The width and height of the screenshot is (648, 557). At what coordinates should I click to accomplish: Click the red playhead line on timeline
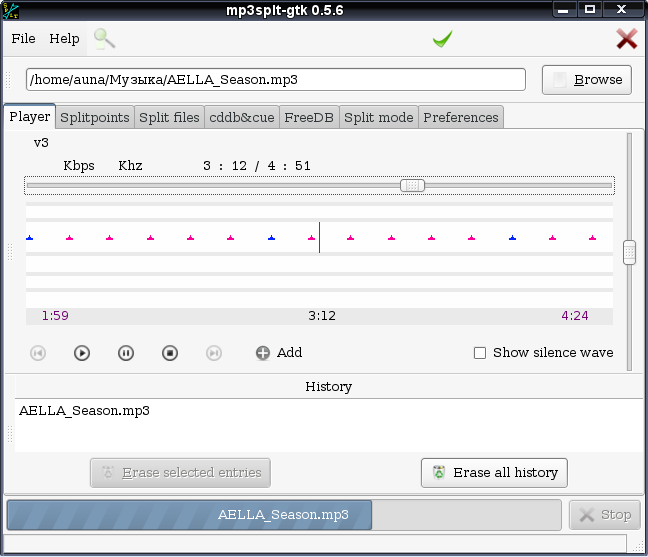[x=319, y=237]
